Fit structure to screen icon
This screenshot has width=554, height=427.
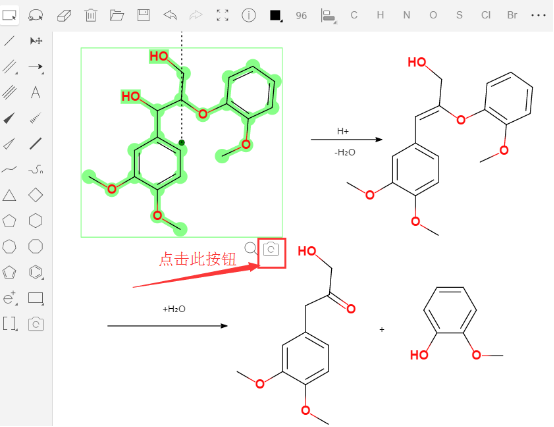[x=222, y=15]
